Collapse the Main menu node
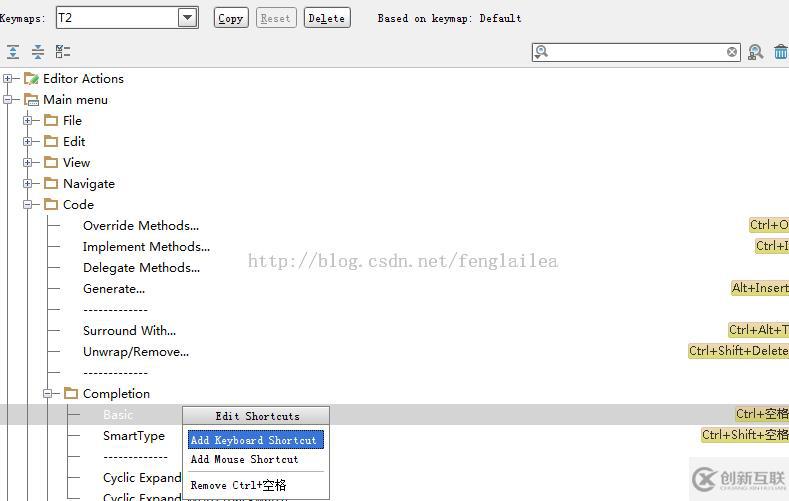789x501 pixels. [x=8, y=100]
